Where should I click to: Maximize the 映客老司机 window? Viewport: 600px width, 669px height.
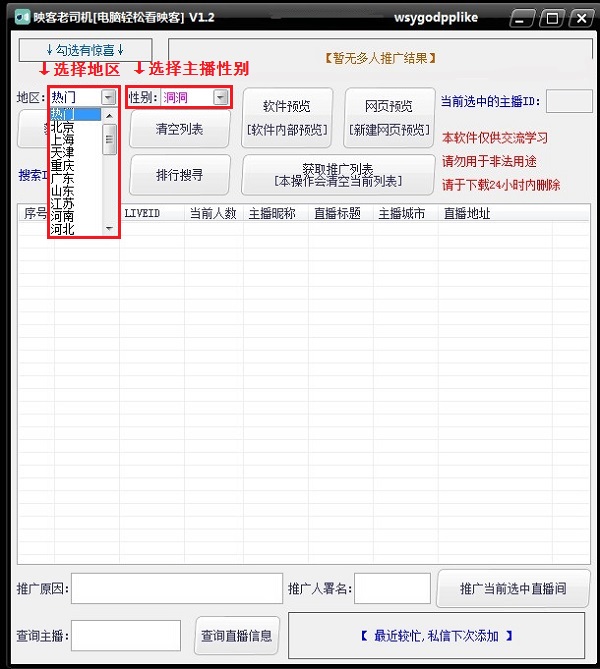pyautogui.click(x=552, y=18)
